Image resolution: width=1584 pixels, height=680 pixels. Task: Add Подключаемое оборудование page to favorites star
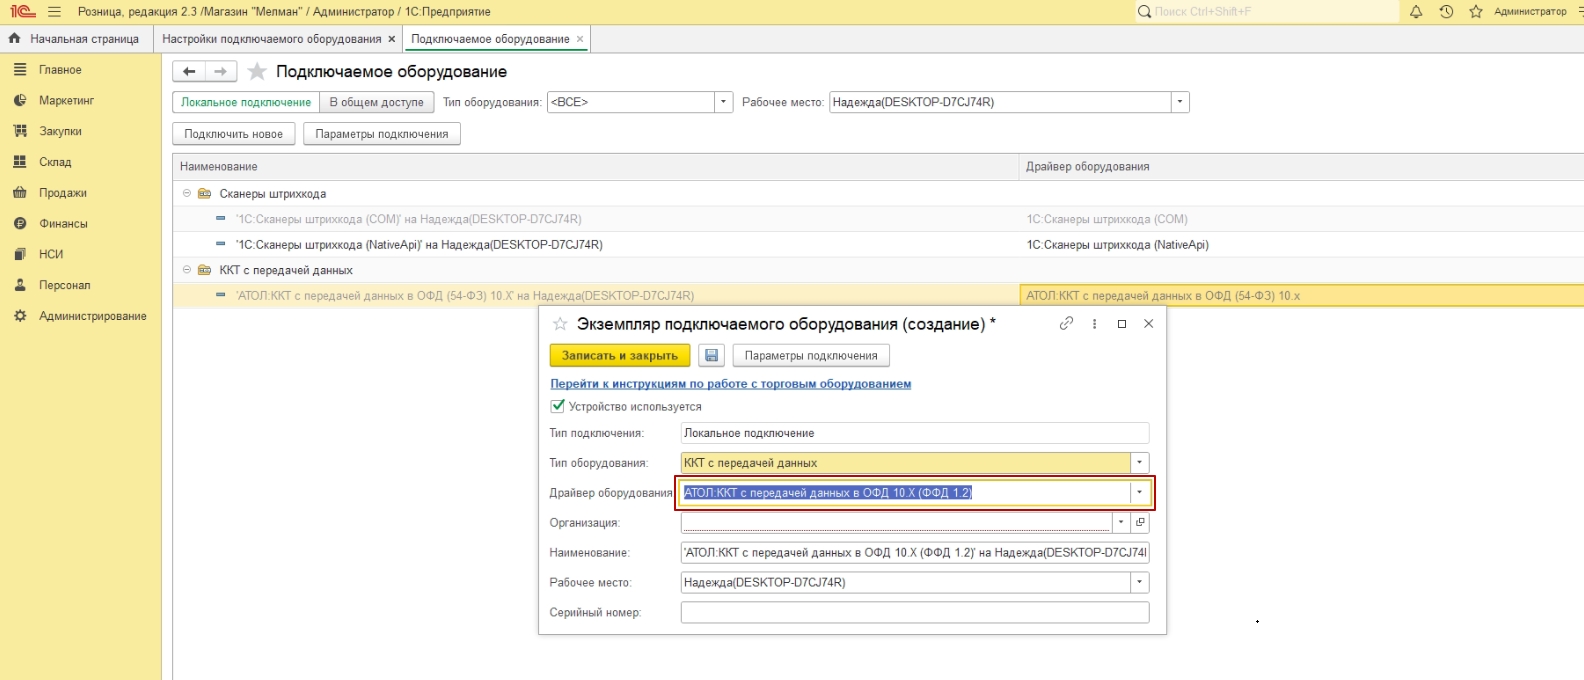point(257,71)
